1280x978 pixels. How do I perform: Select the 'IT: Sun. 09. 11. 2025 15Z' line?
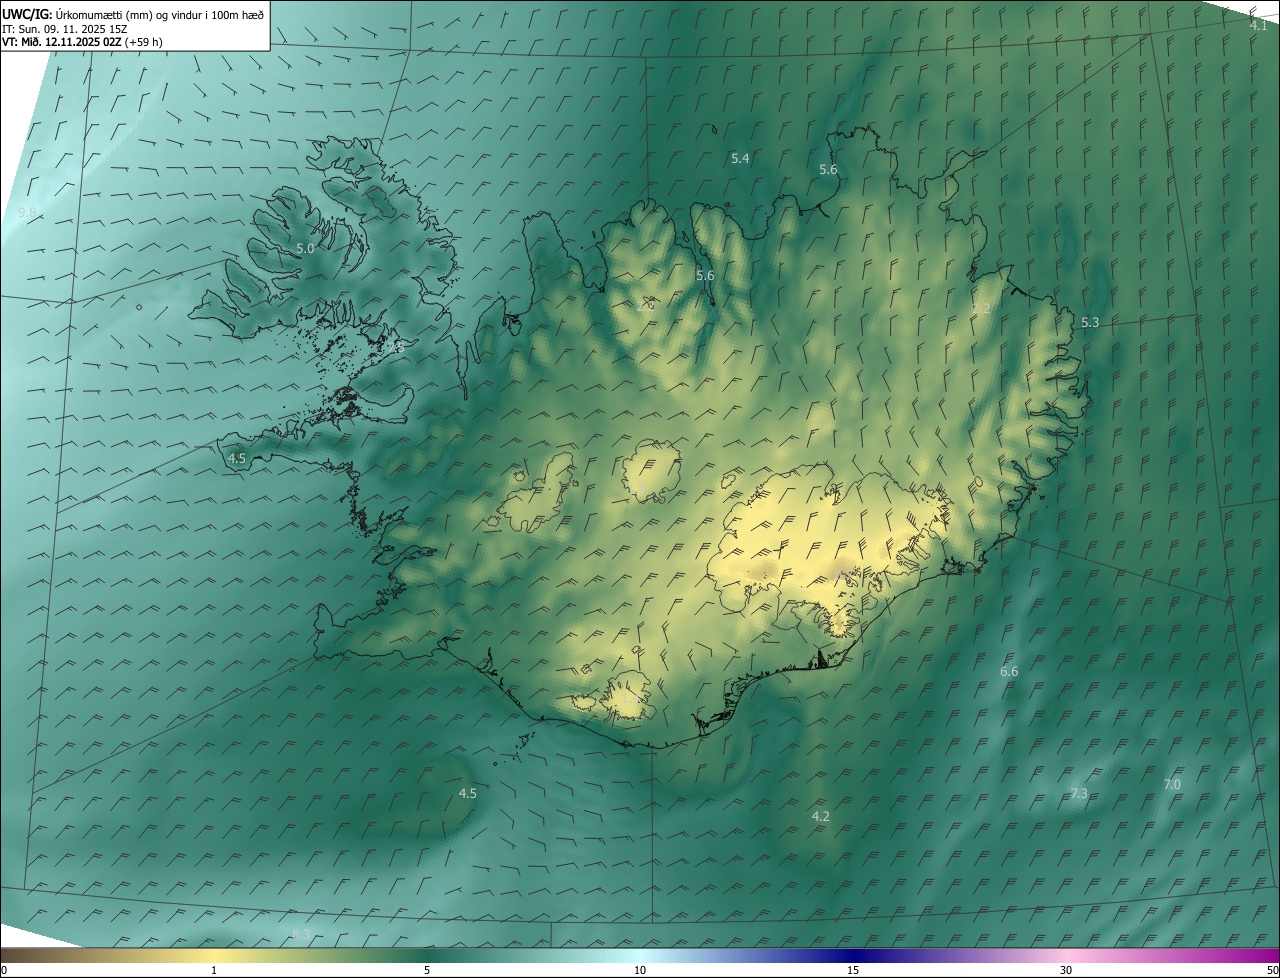coord(64,29)
